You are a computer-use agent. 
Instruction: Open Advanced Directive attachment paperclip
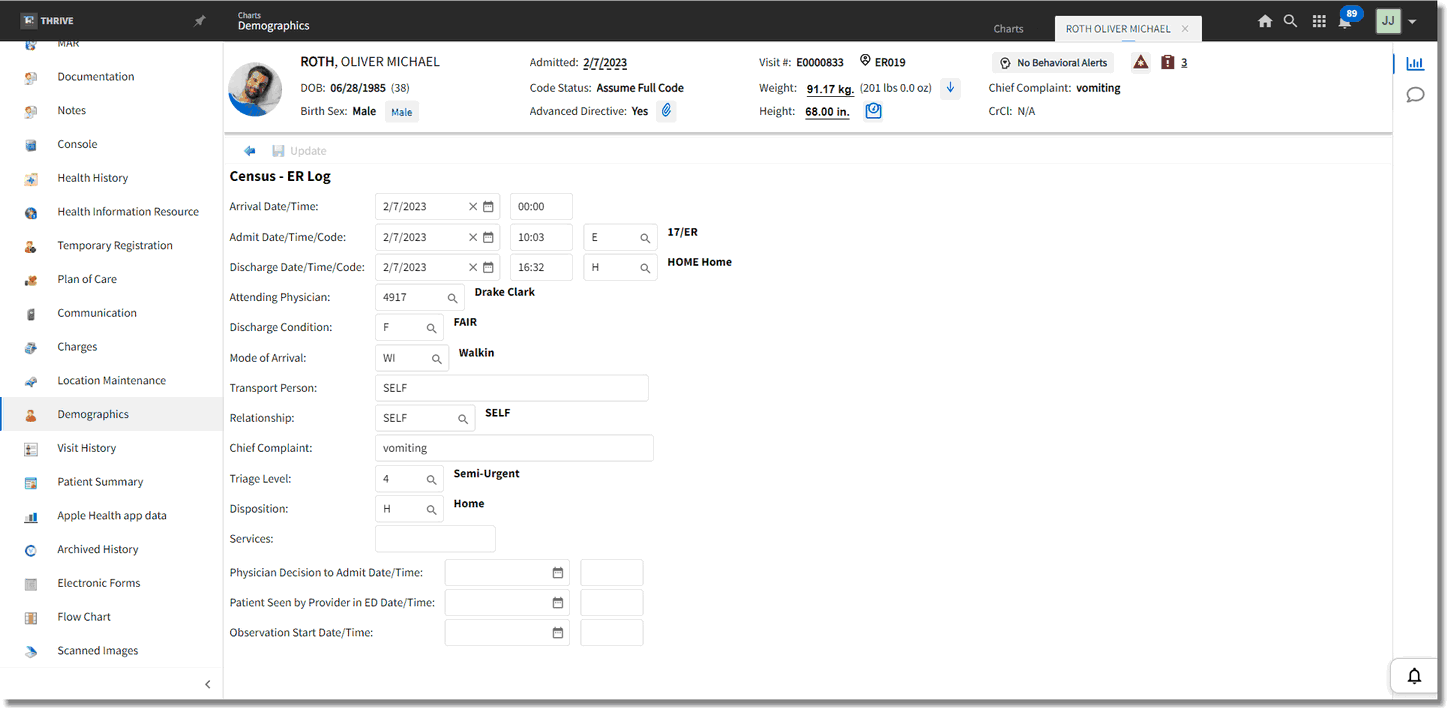click(x=665, y=111)
